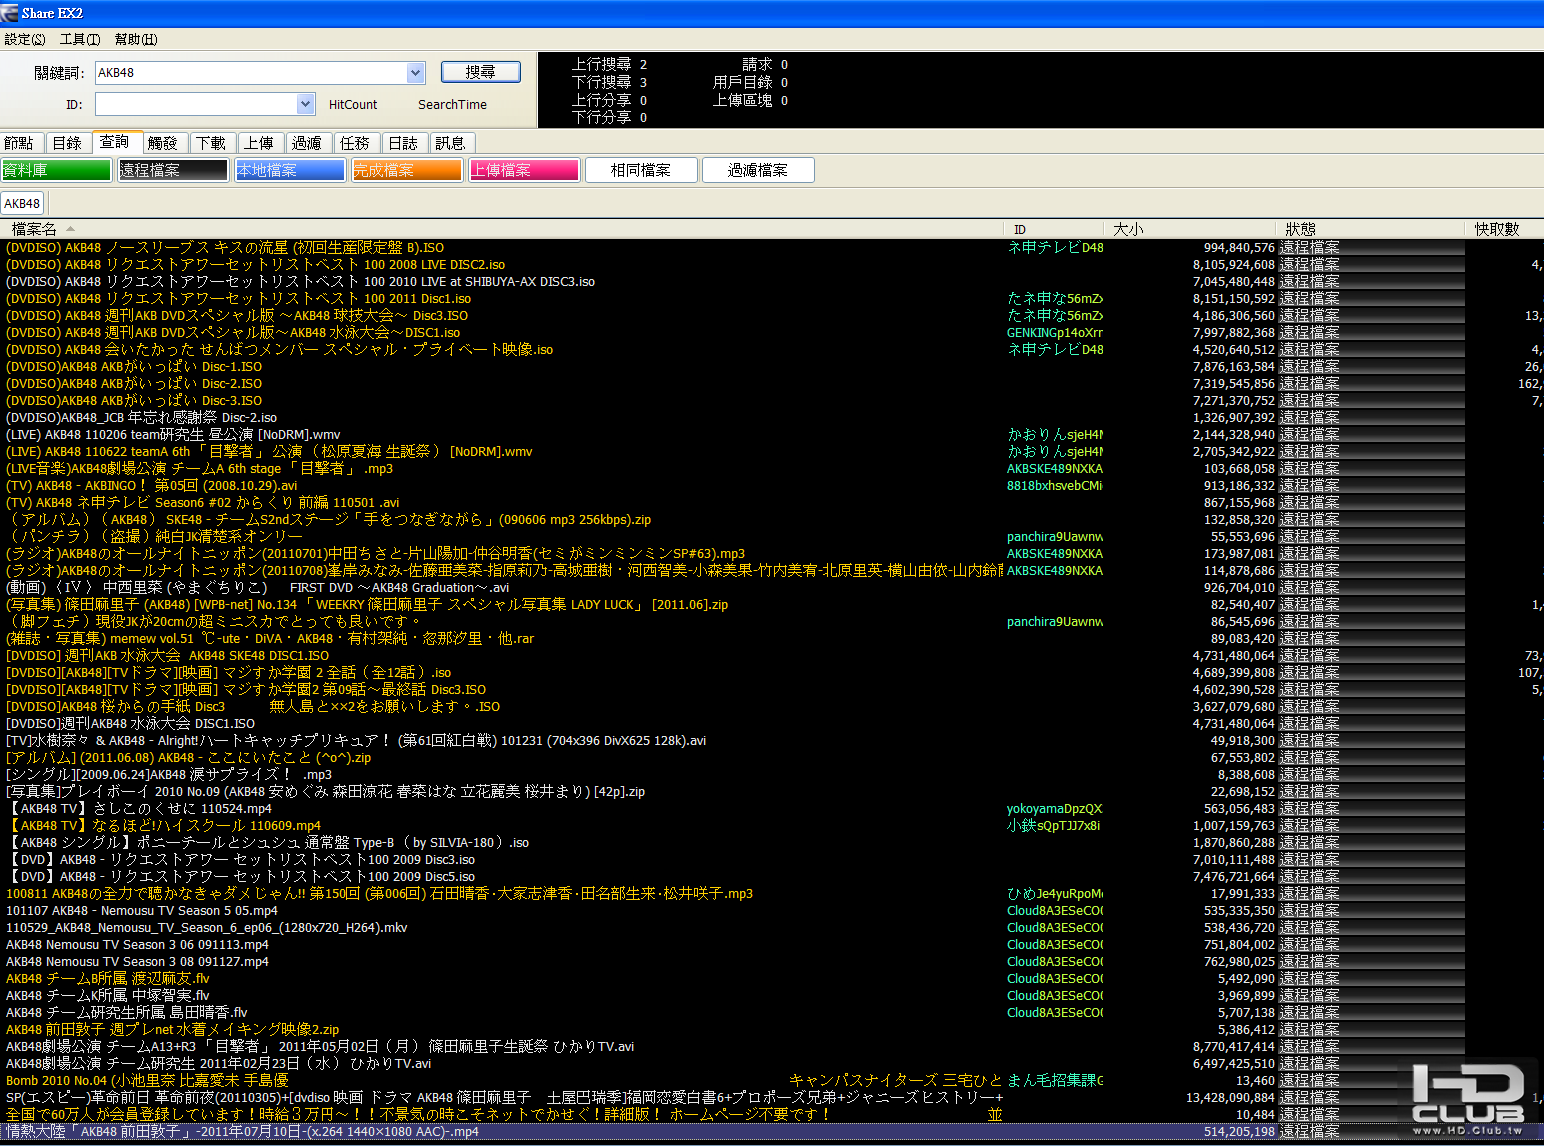Toggle the blue 本地檔案 filter
The width and height of the screenshot is (1544, 1146).
(290, 170)
